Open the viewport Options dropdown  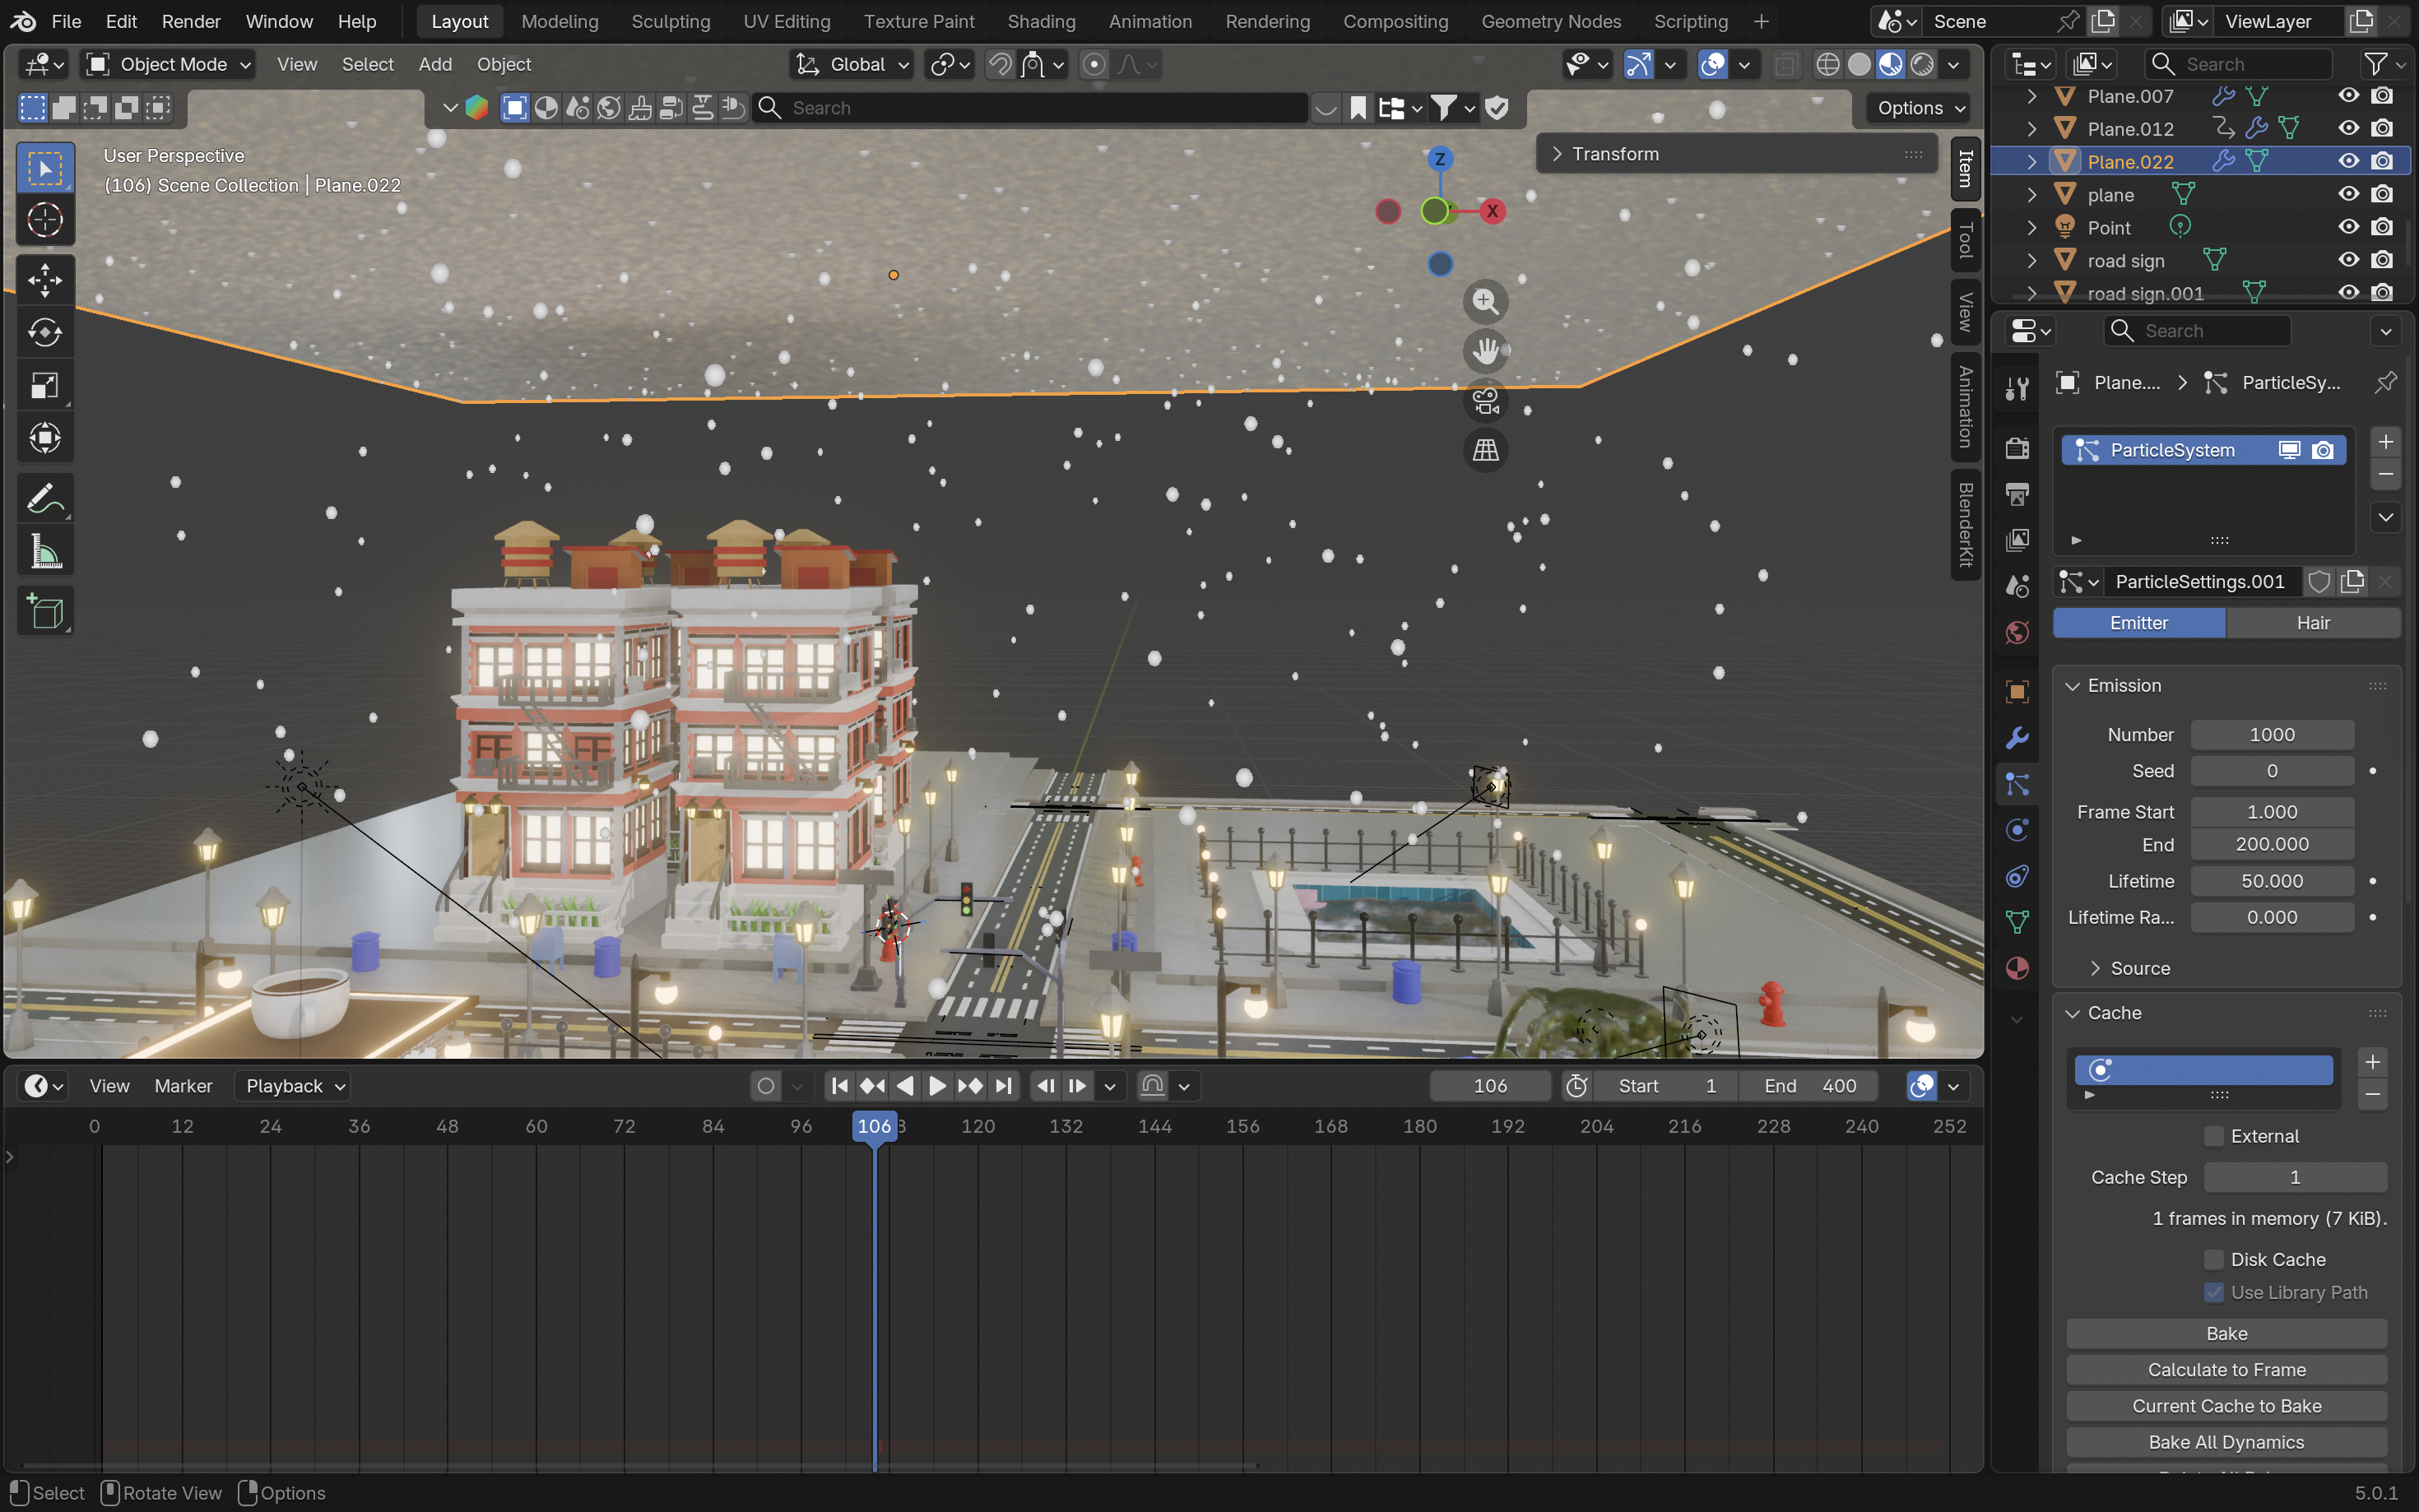pos(1919,108)
